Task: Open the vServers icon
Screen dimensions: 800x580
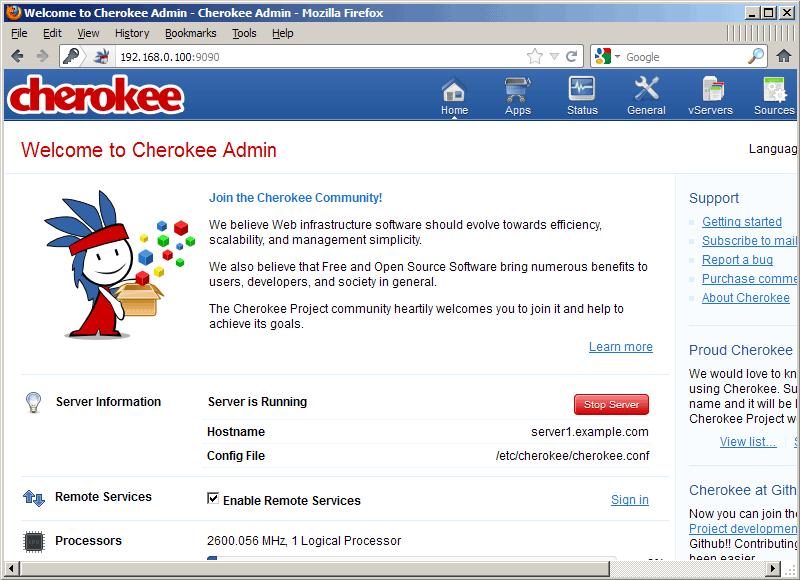Action: tap(710, 90)
